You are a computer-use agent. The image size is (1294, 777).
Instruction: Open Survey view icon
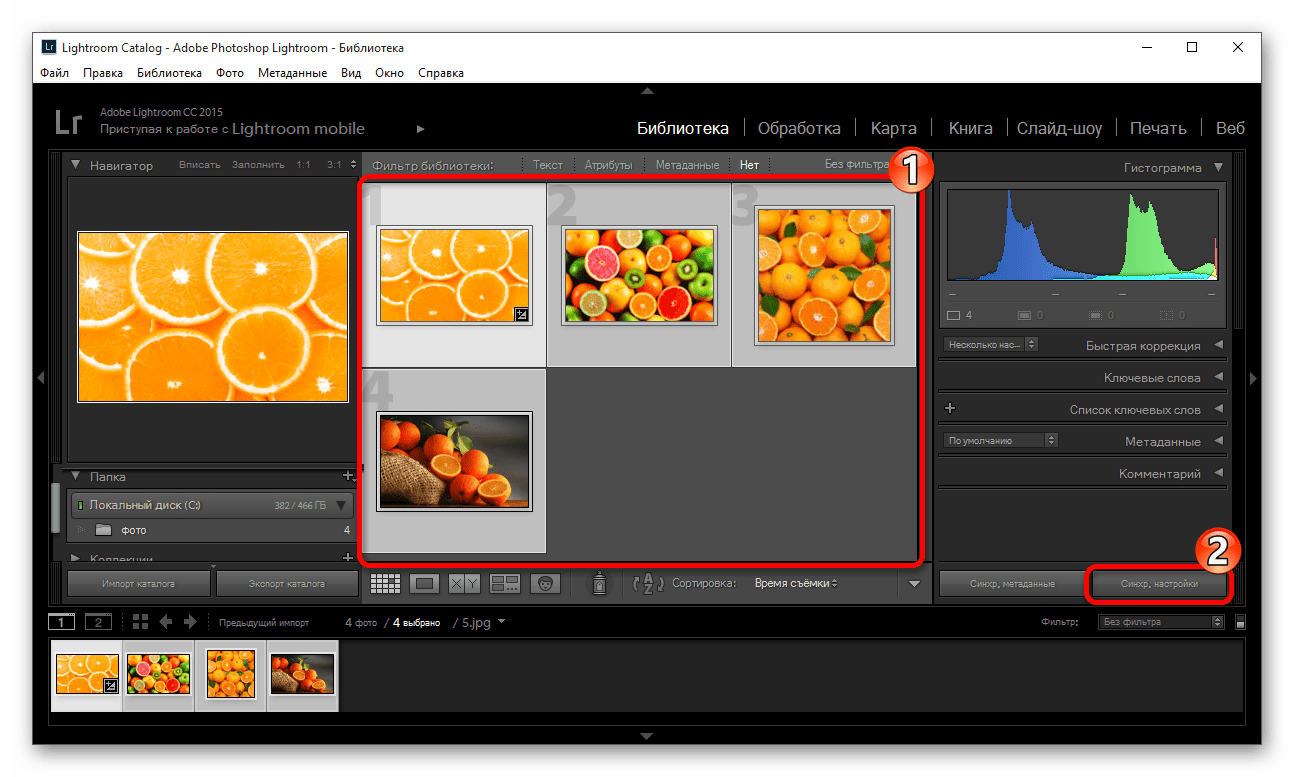[x=505, y=584]
